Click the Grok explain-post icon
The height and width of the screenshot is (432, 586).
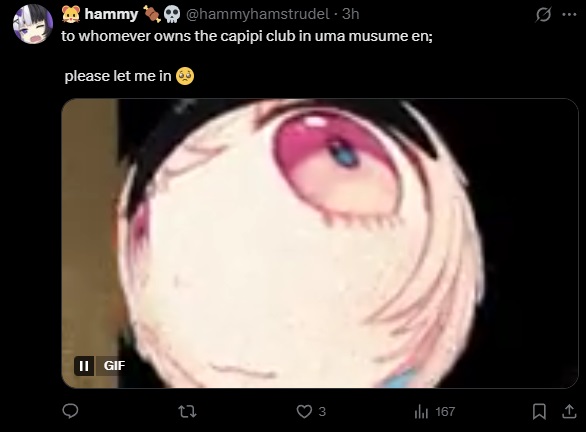point(543,15)
